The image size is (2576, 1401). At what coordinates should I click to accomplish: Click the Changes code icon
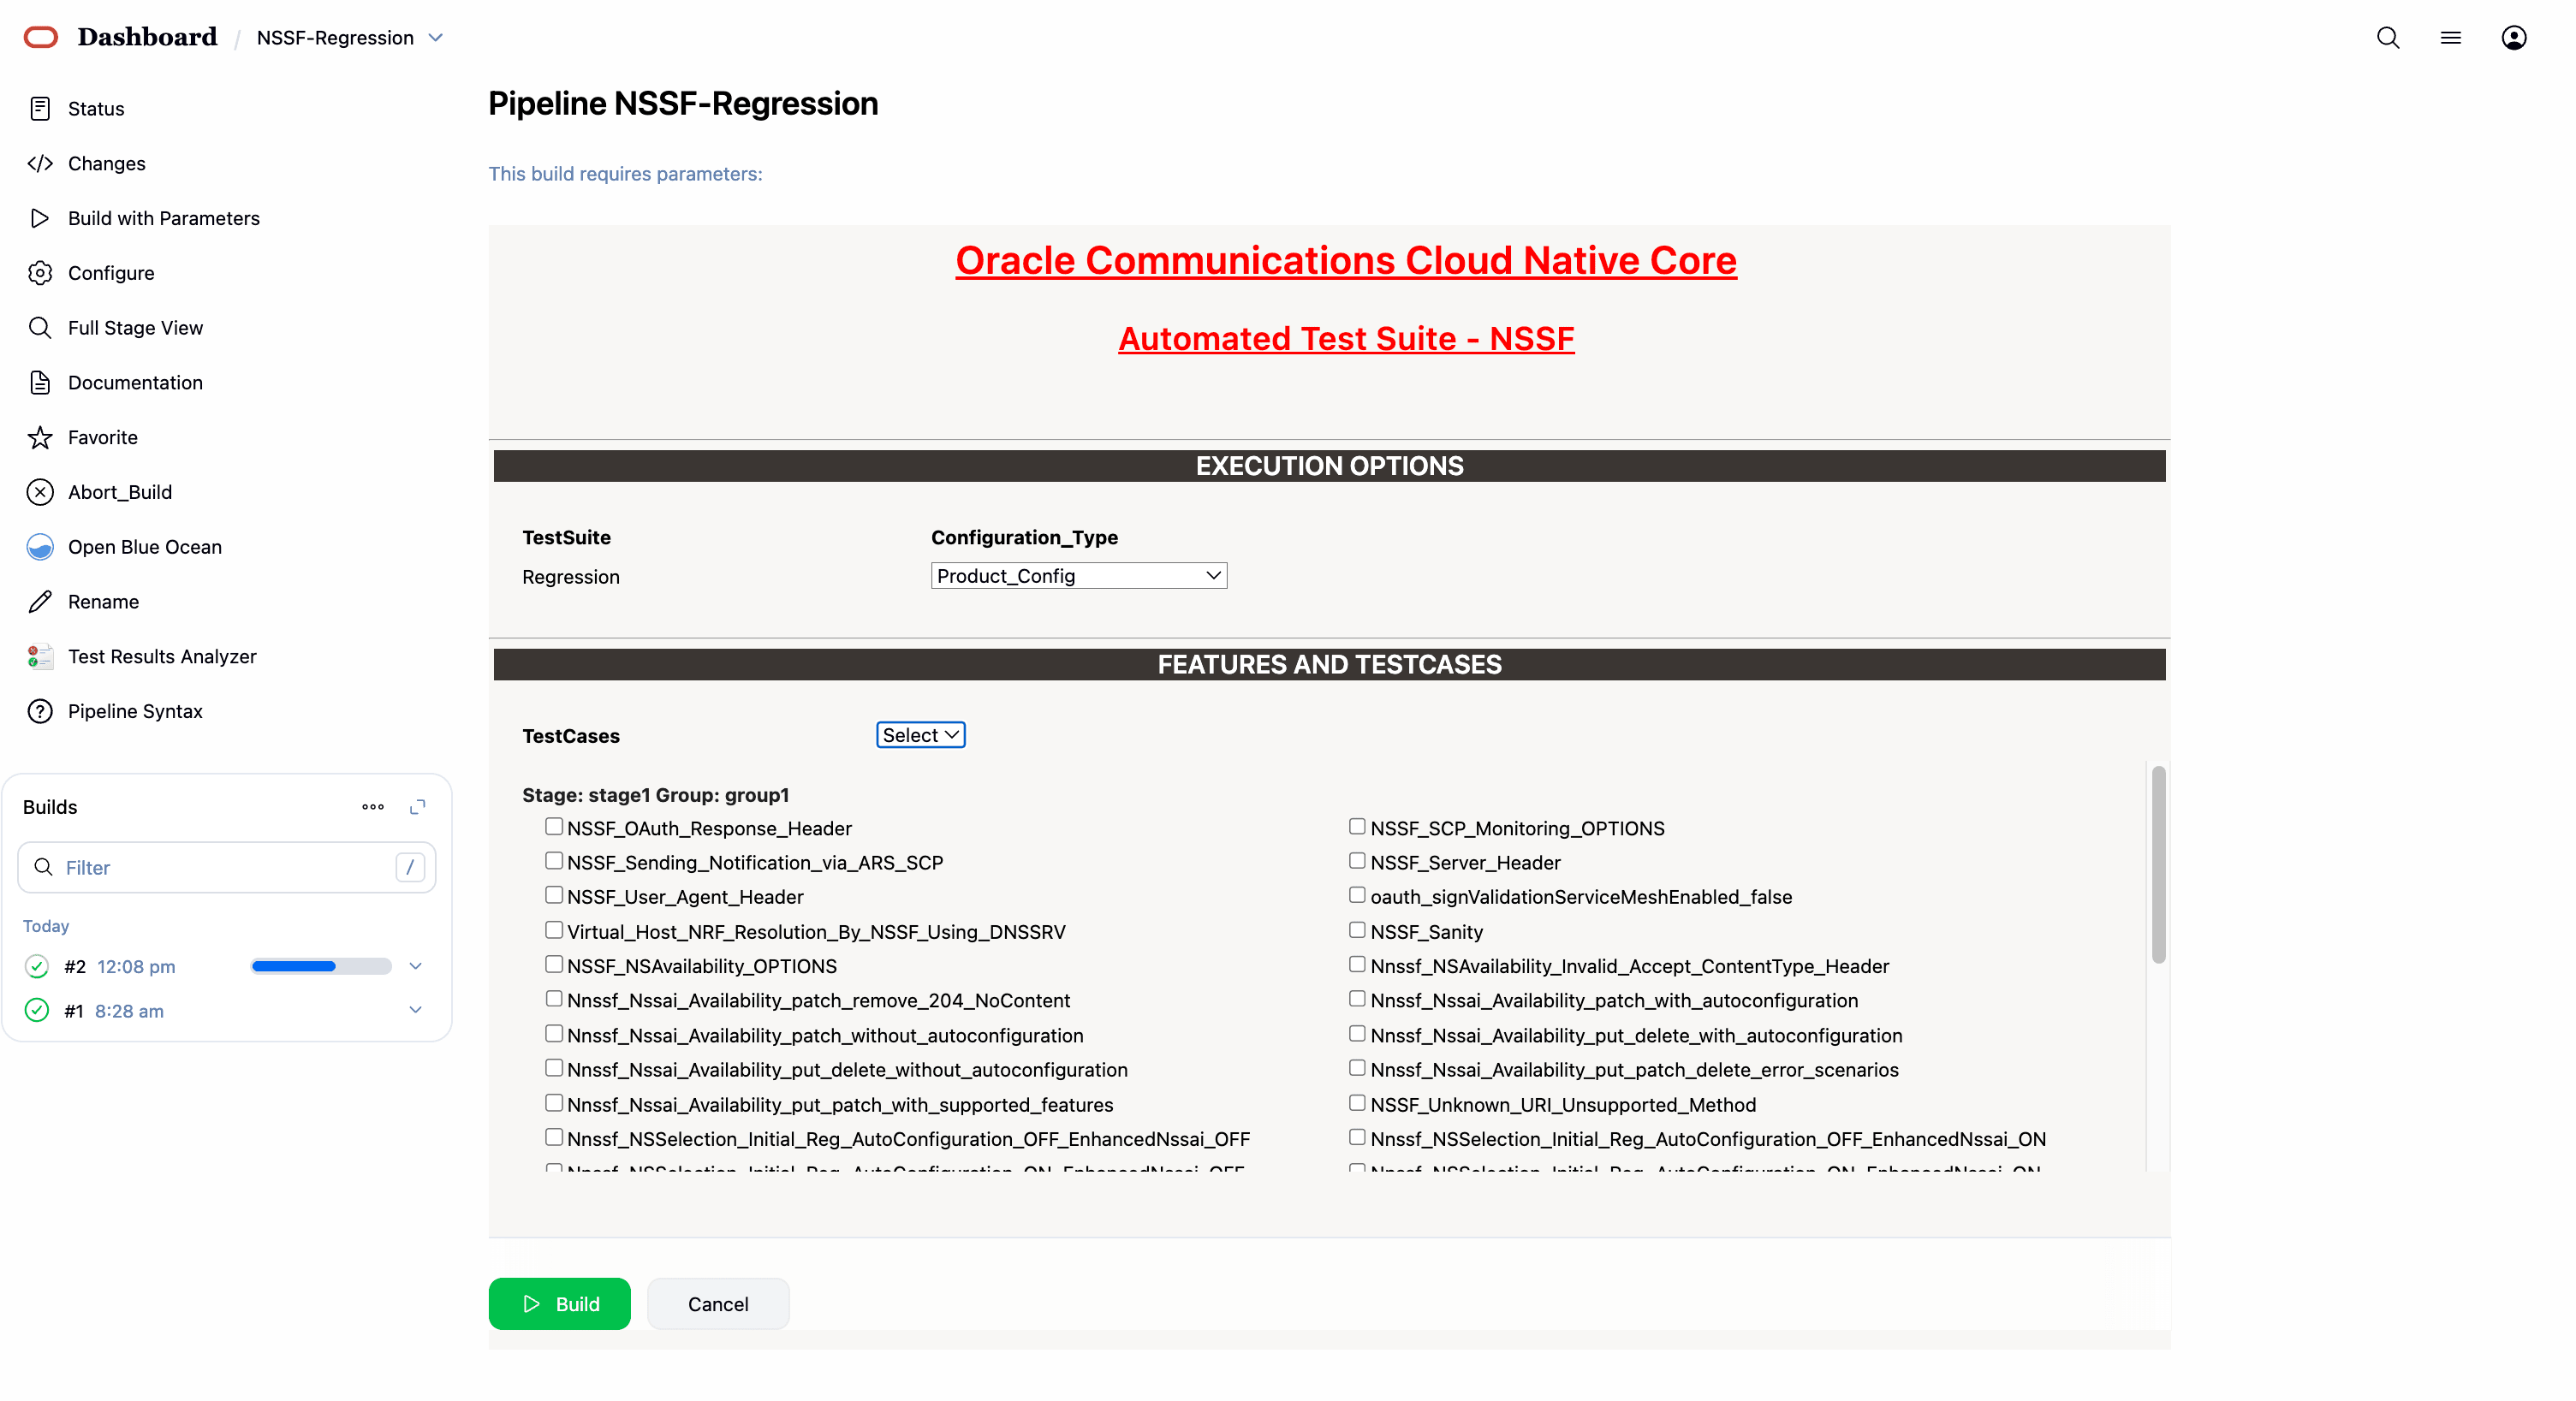click(40, 163)
